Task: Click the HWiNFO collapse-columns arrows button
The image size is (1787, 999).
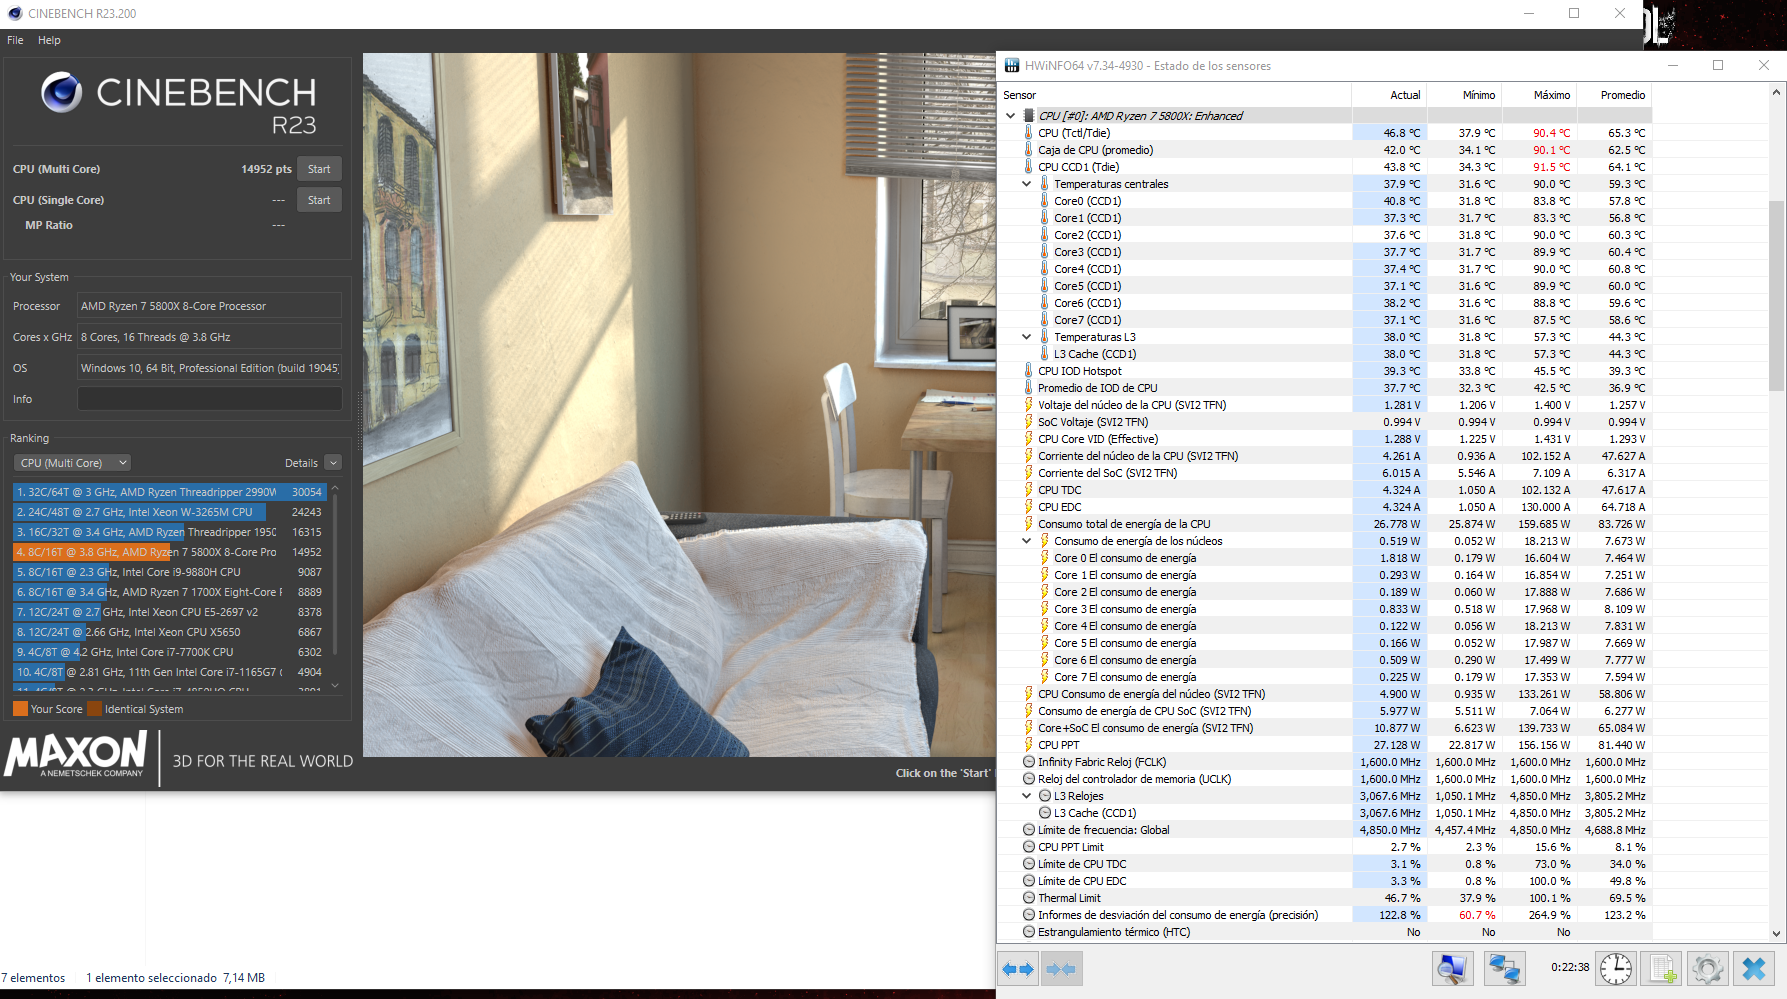Action: [1061, 968]
